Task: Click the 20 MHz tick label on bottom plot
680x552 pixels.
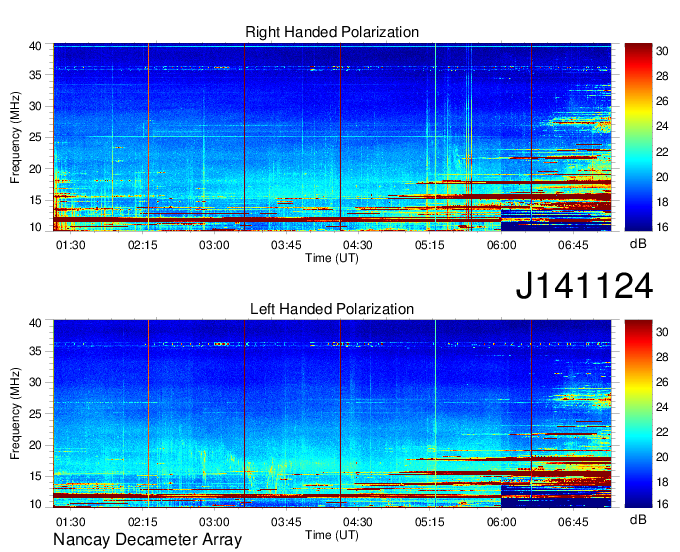Action: (35, 445)
